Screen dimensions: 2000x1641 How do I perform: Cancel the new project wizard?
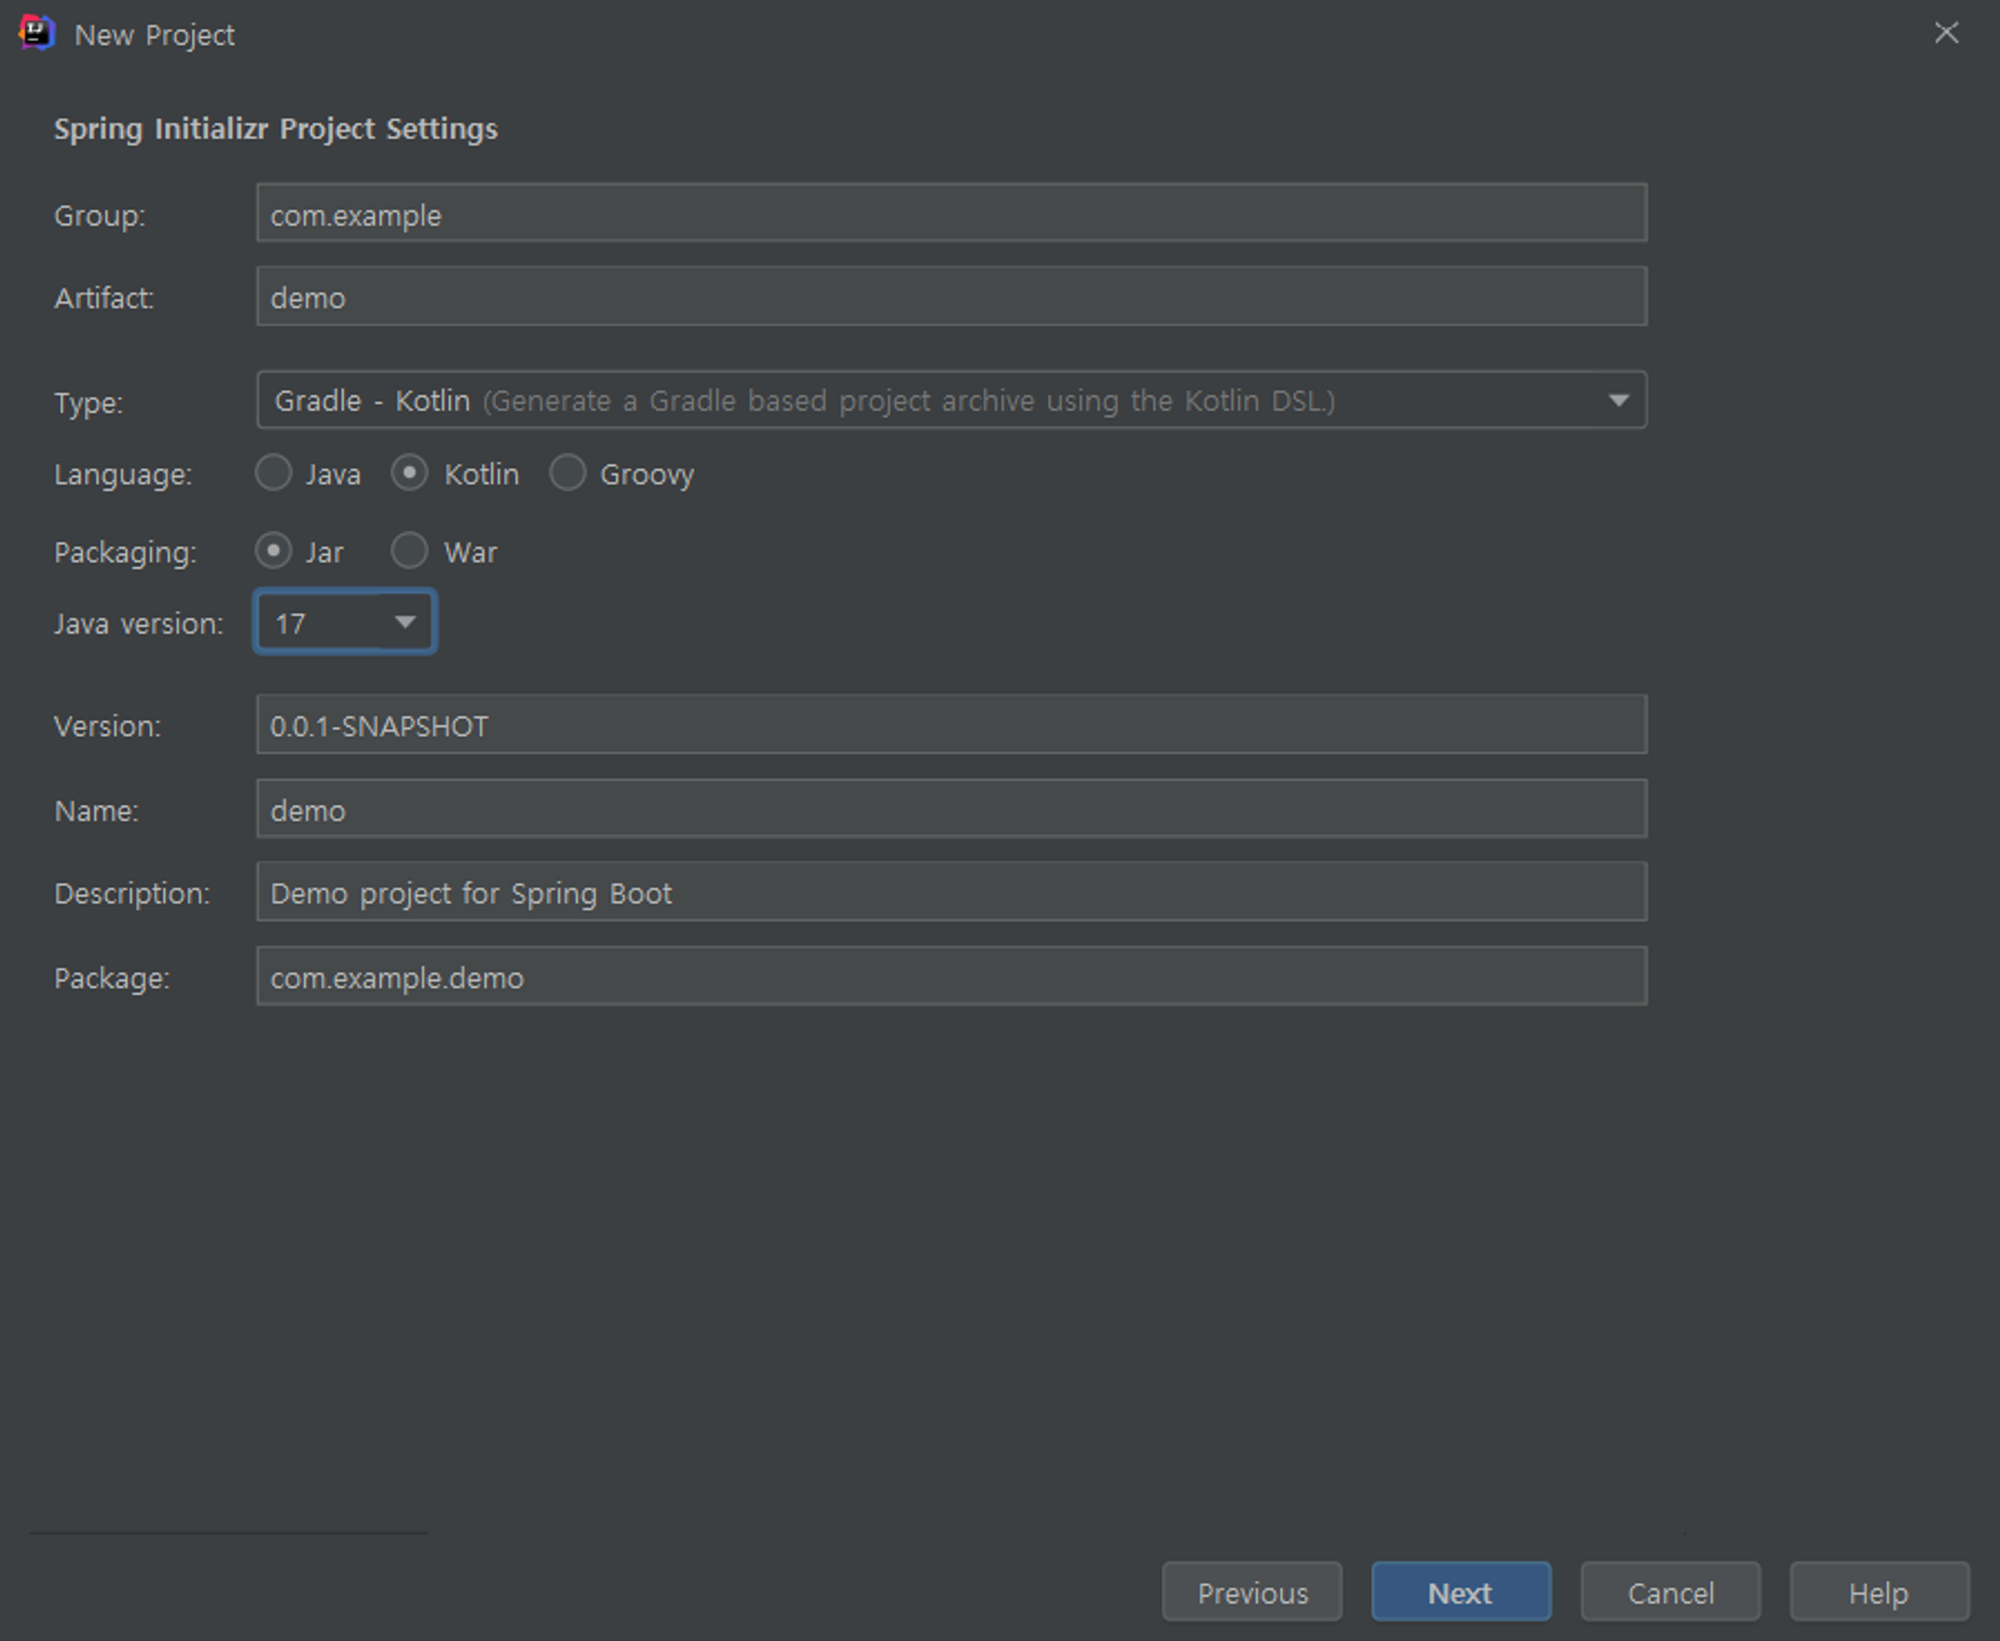(1669, 1592)
